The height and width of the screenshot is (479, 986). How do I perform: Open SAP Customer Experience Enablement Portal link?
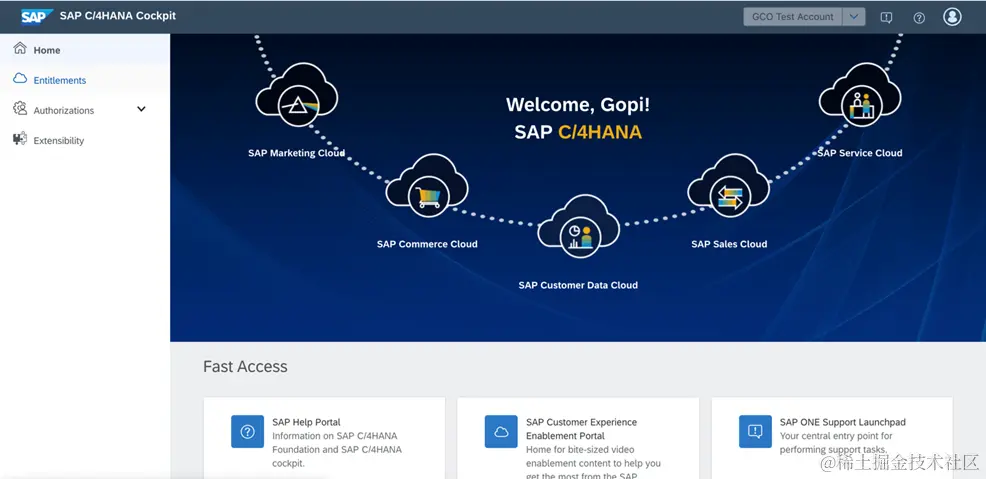581,429
